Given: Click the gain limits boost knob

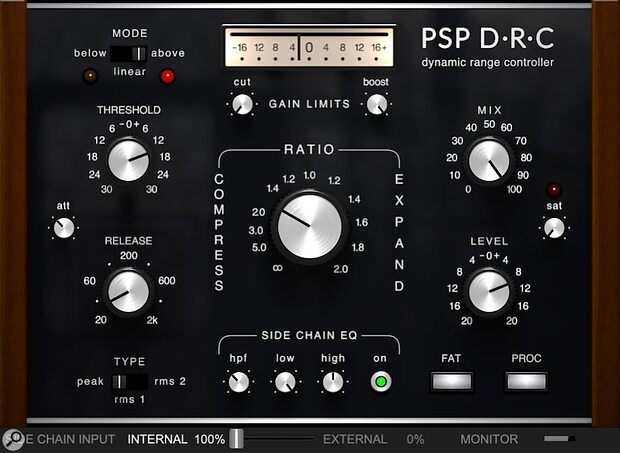Looking at the screenshot, I should point(376,105).
